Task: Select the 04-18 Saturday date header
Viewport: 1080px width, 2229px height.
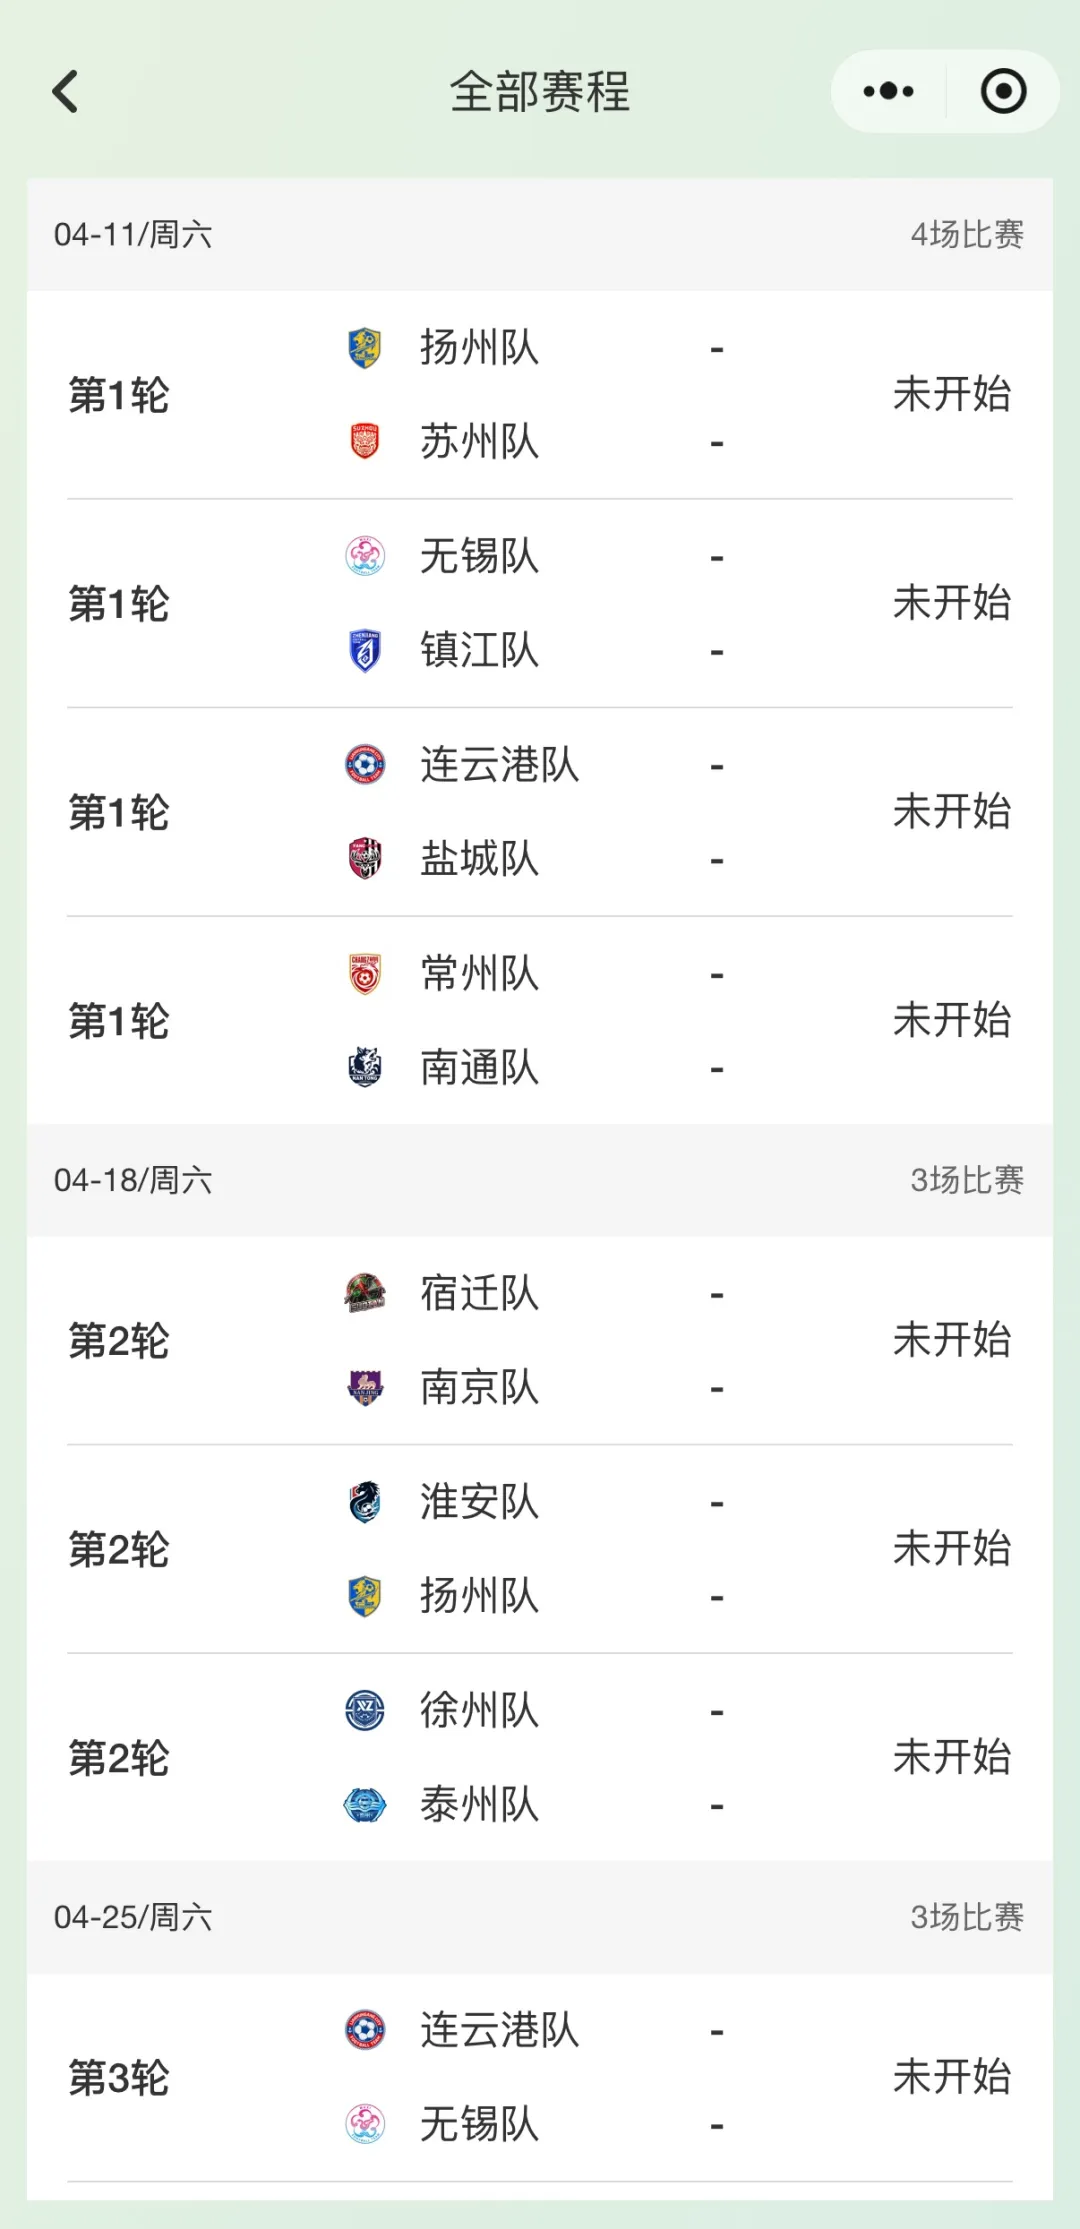Action: coord(133,1180)
